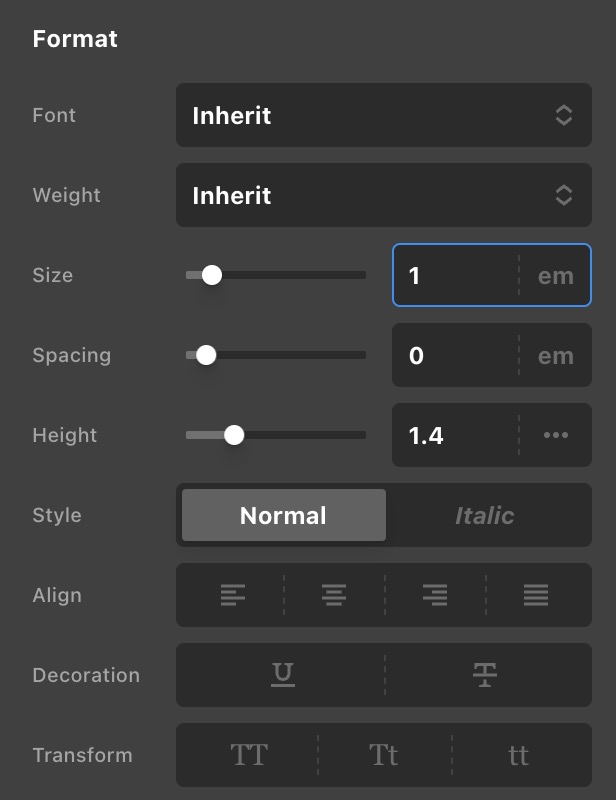Image resolution: width=616 pixels, height=800 pixels.
Task: Click the Height slider handle
Action: point(234,435)
